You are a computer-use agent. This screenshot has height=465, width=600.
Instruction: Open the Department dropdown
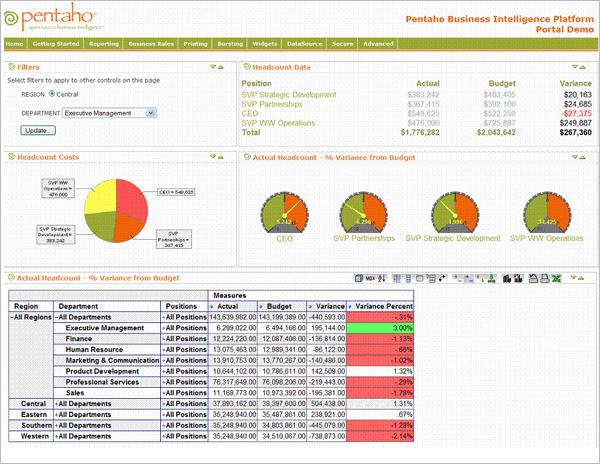[151, 113]
